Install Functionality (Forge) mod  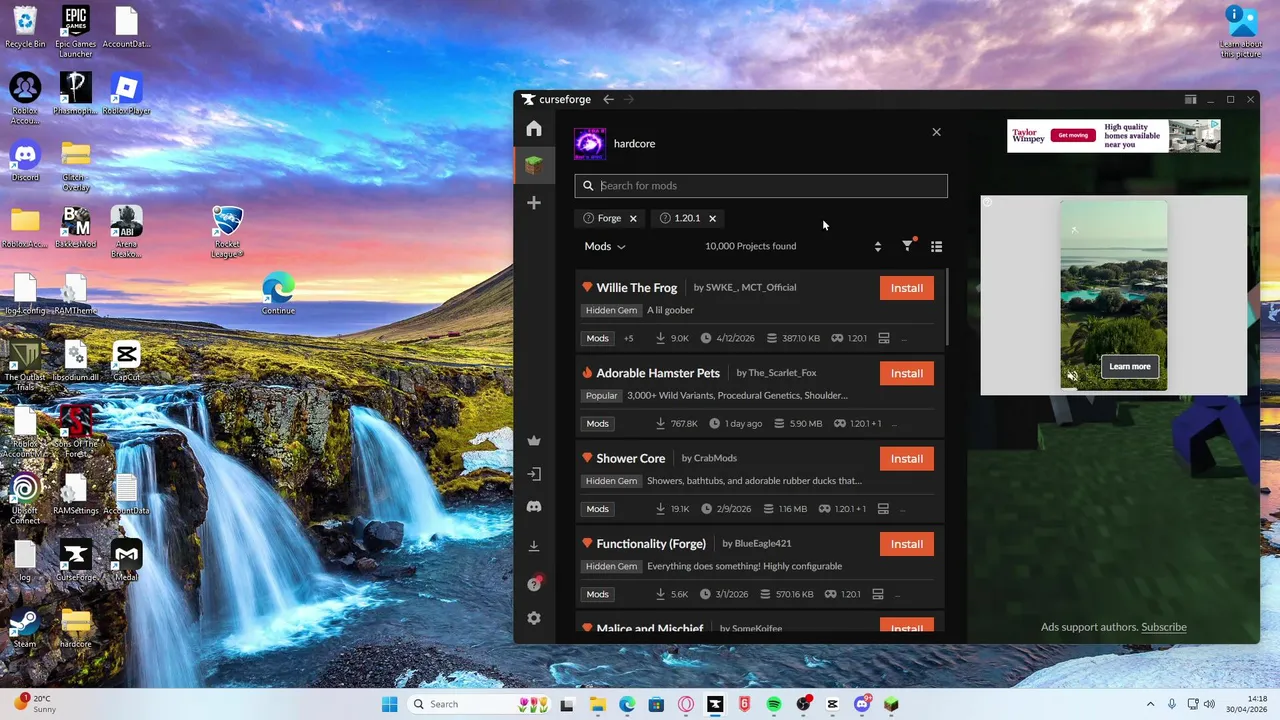pos(907,544)
